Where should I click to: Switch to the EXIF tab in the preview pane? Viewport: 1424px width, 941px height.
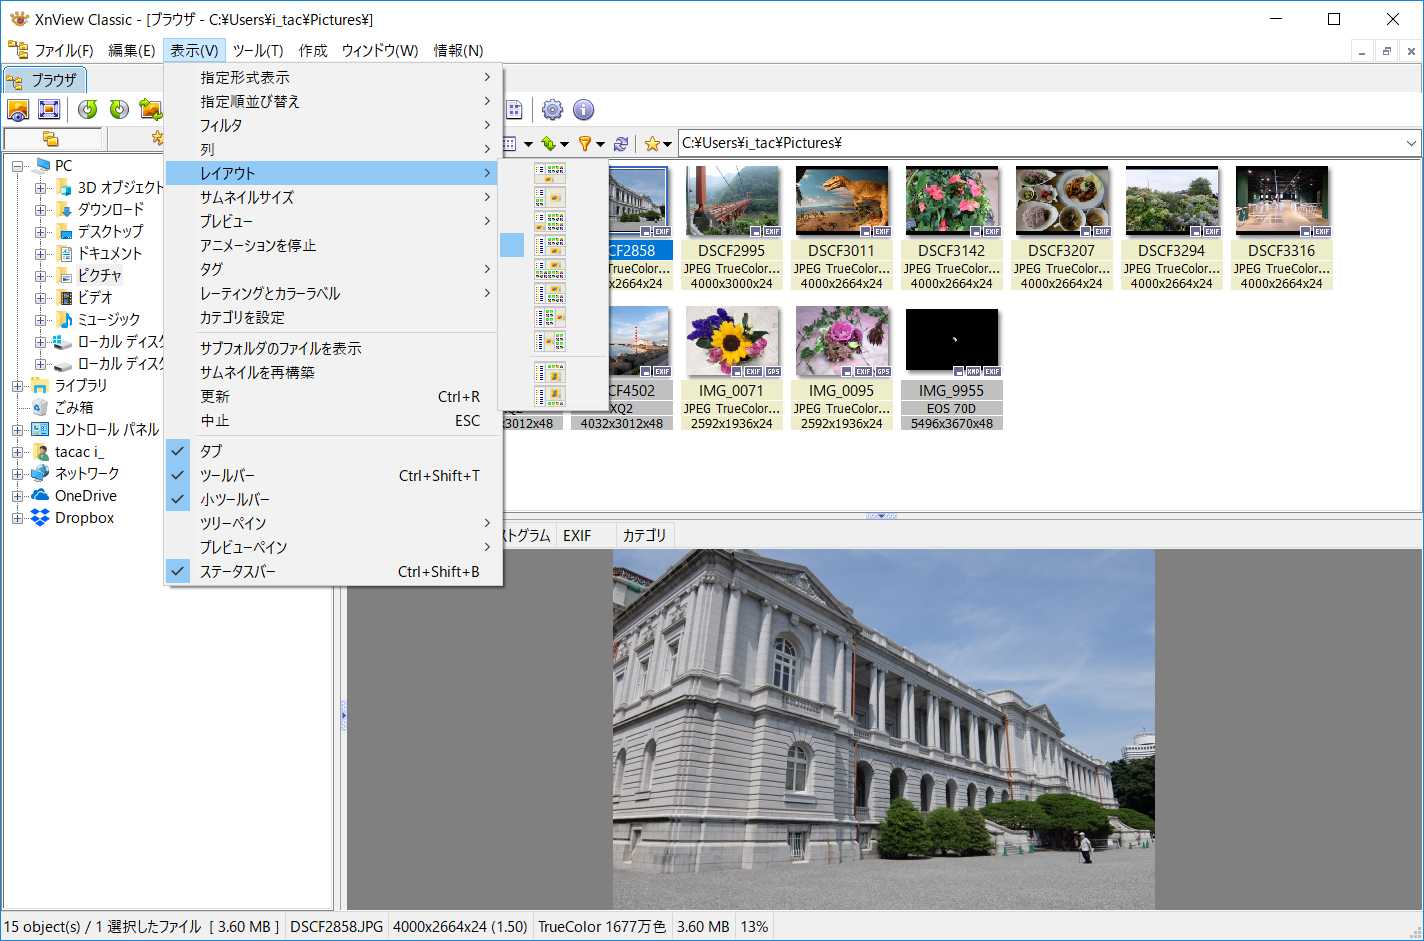(577, 536)
